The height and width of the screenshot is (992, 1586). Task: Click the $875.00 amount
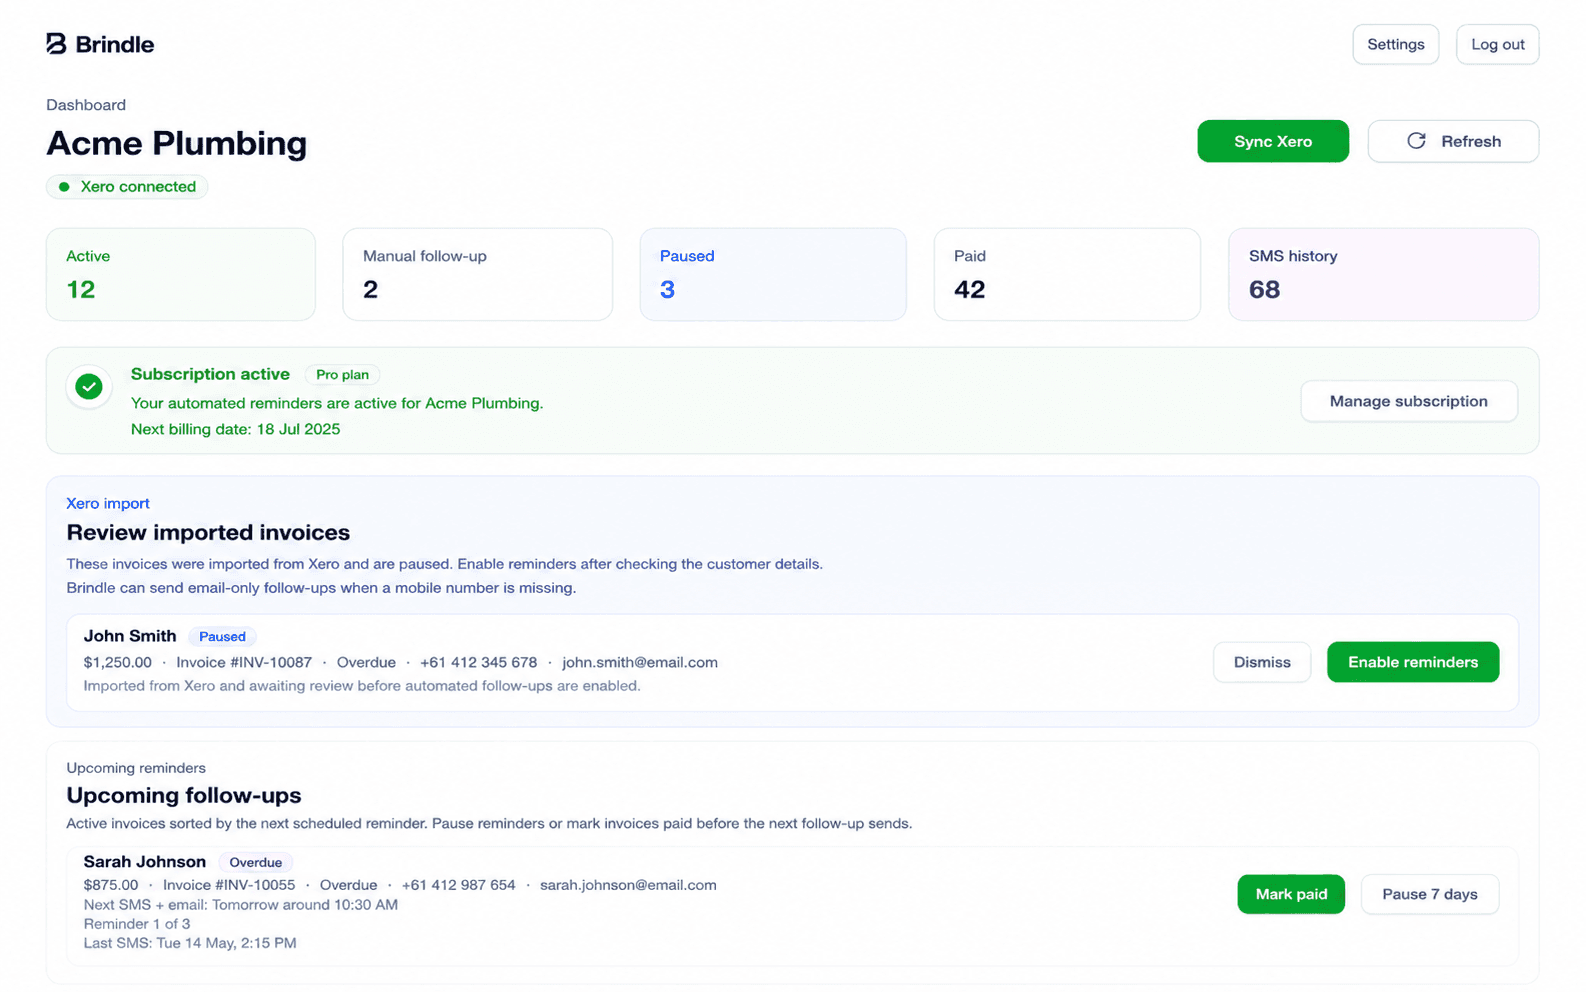click(x=111, y=885)
